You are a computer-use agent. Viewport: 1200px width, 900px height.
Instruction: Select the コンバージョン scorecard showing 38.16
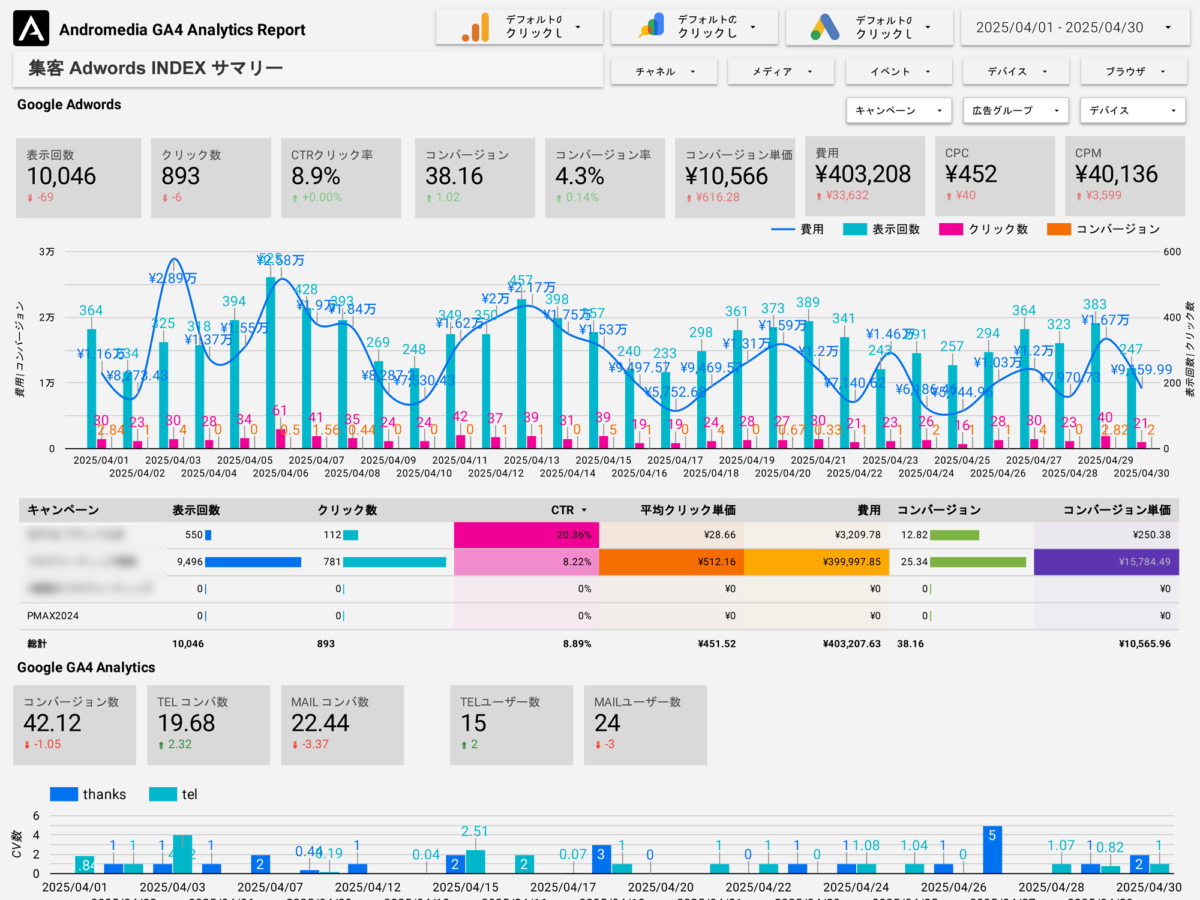coord(473,178)
